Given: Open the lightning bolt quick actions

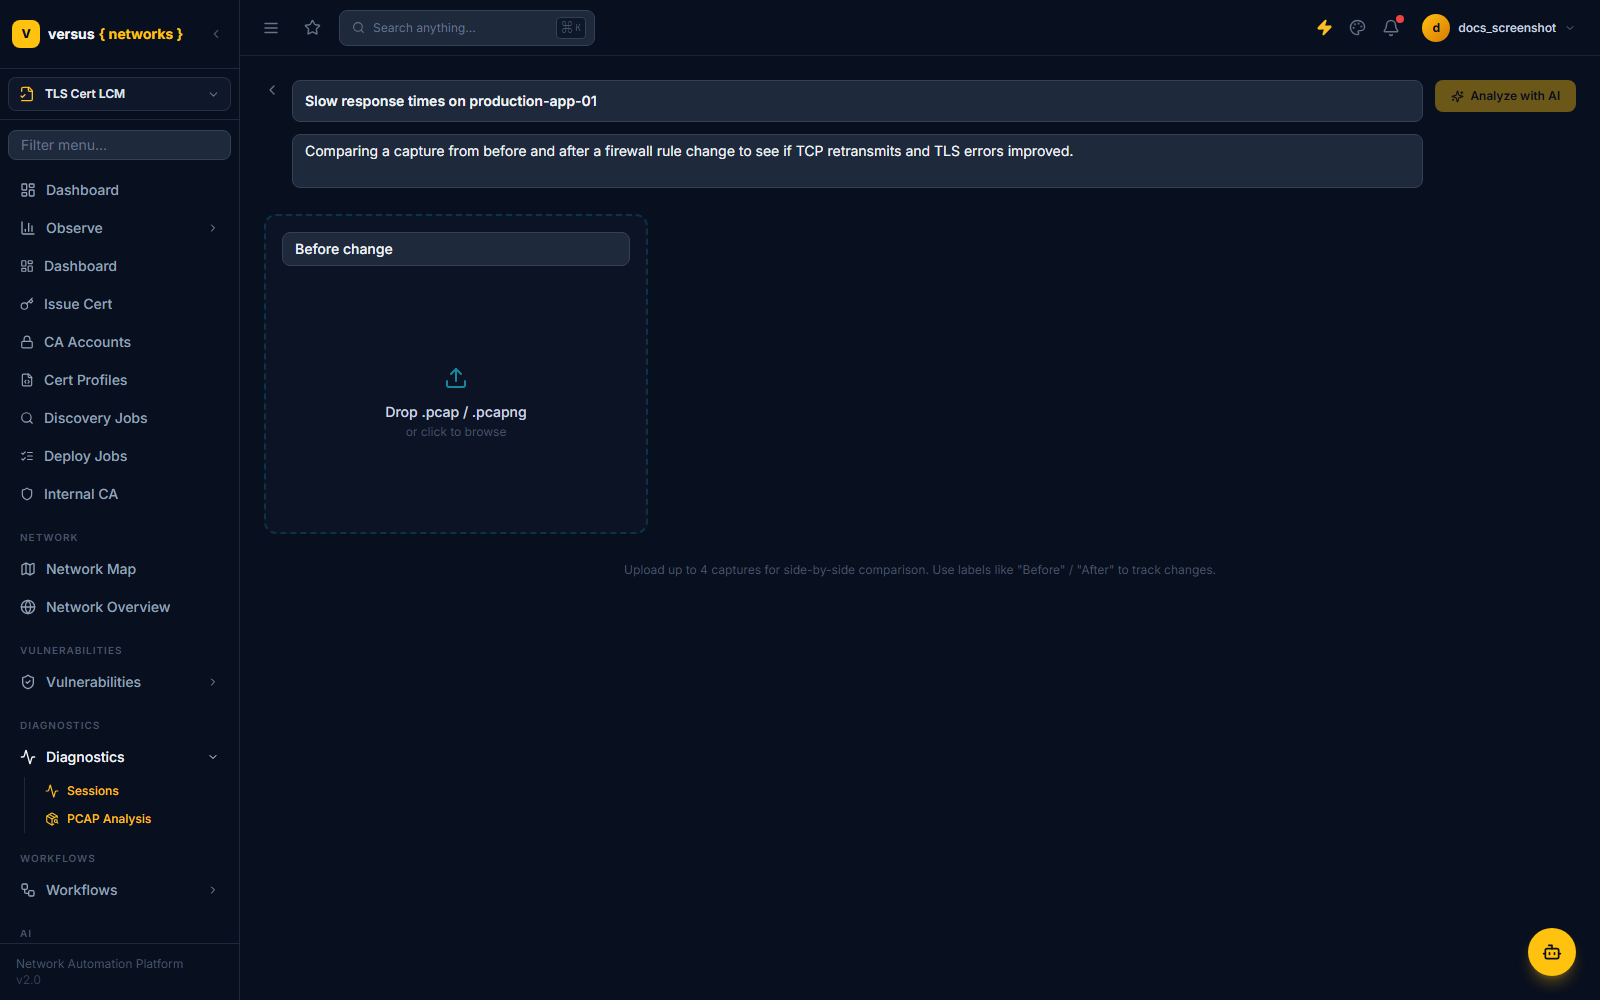Looking at the screenshot, I should click(x=1324, y=28).
